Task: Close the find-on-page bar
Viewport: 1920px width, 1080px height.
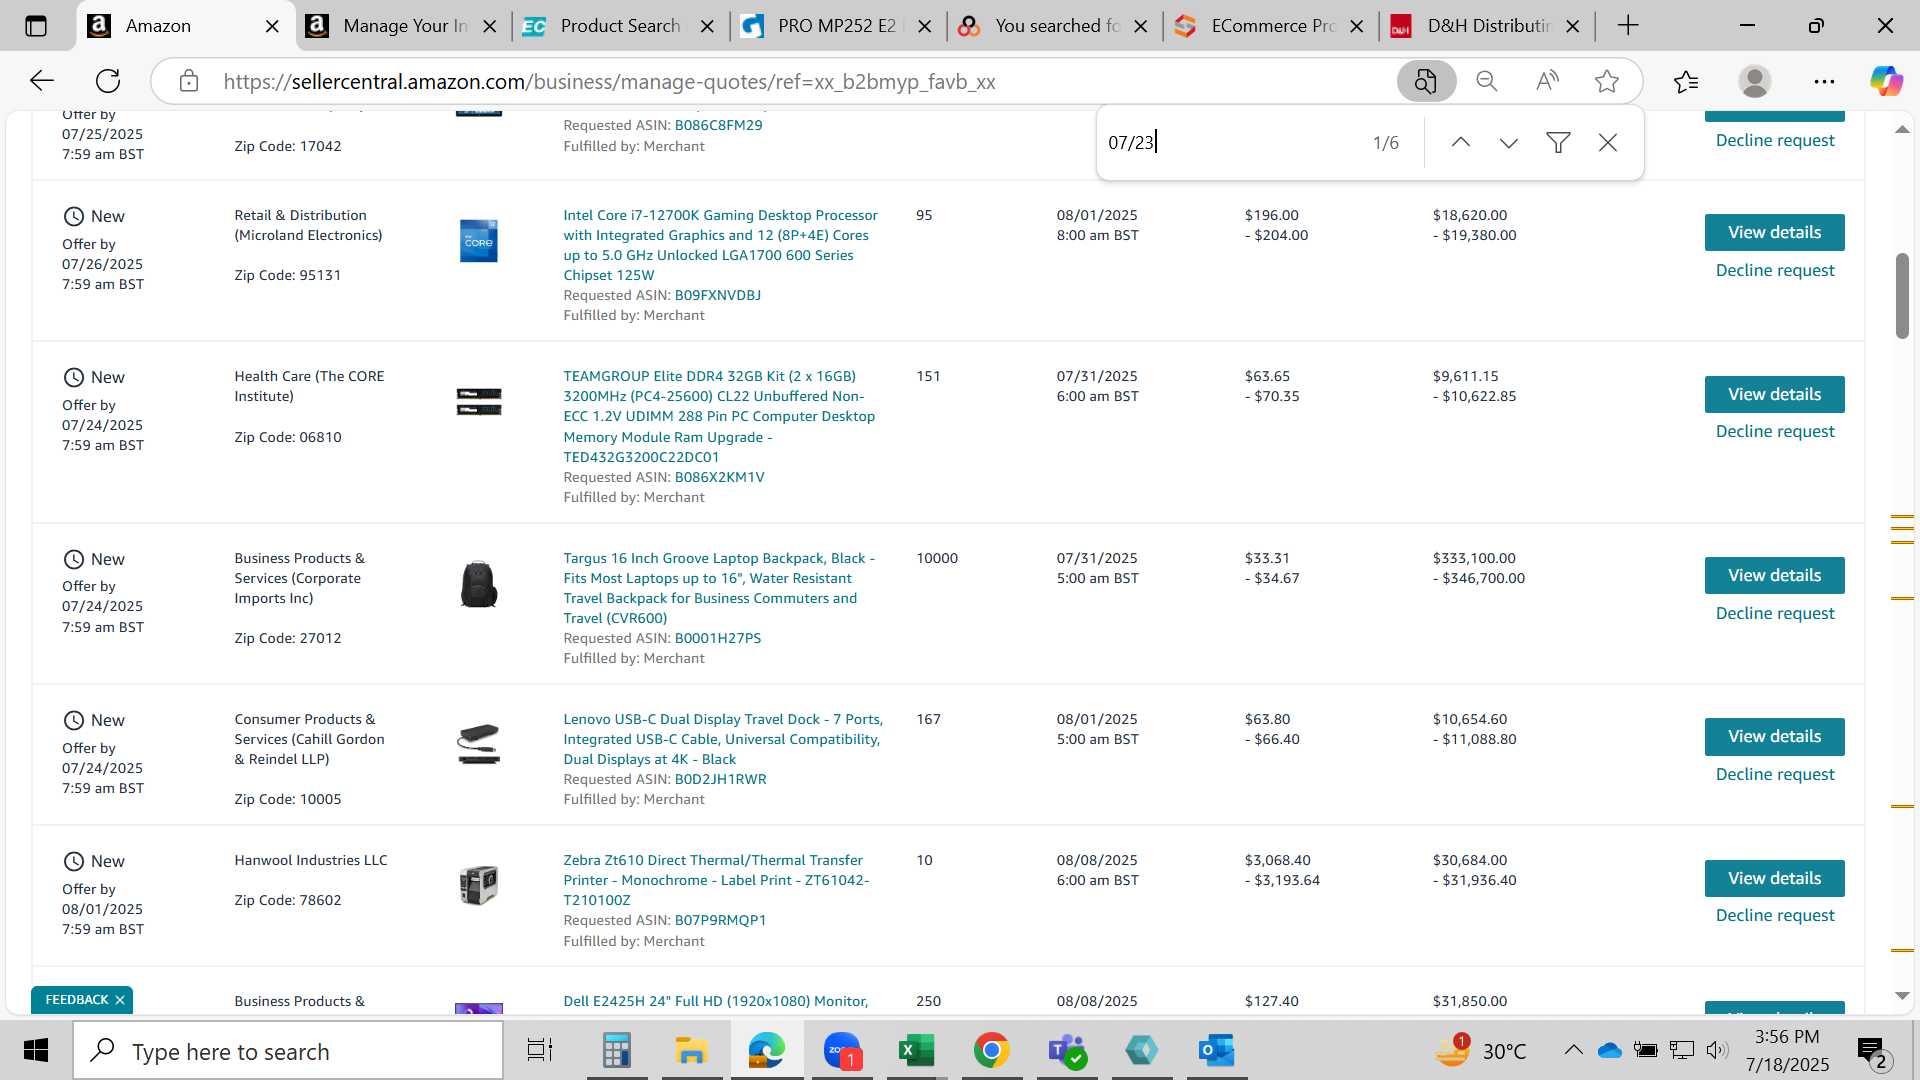Action: coord(1608,142)
